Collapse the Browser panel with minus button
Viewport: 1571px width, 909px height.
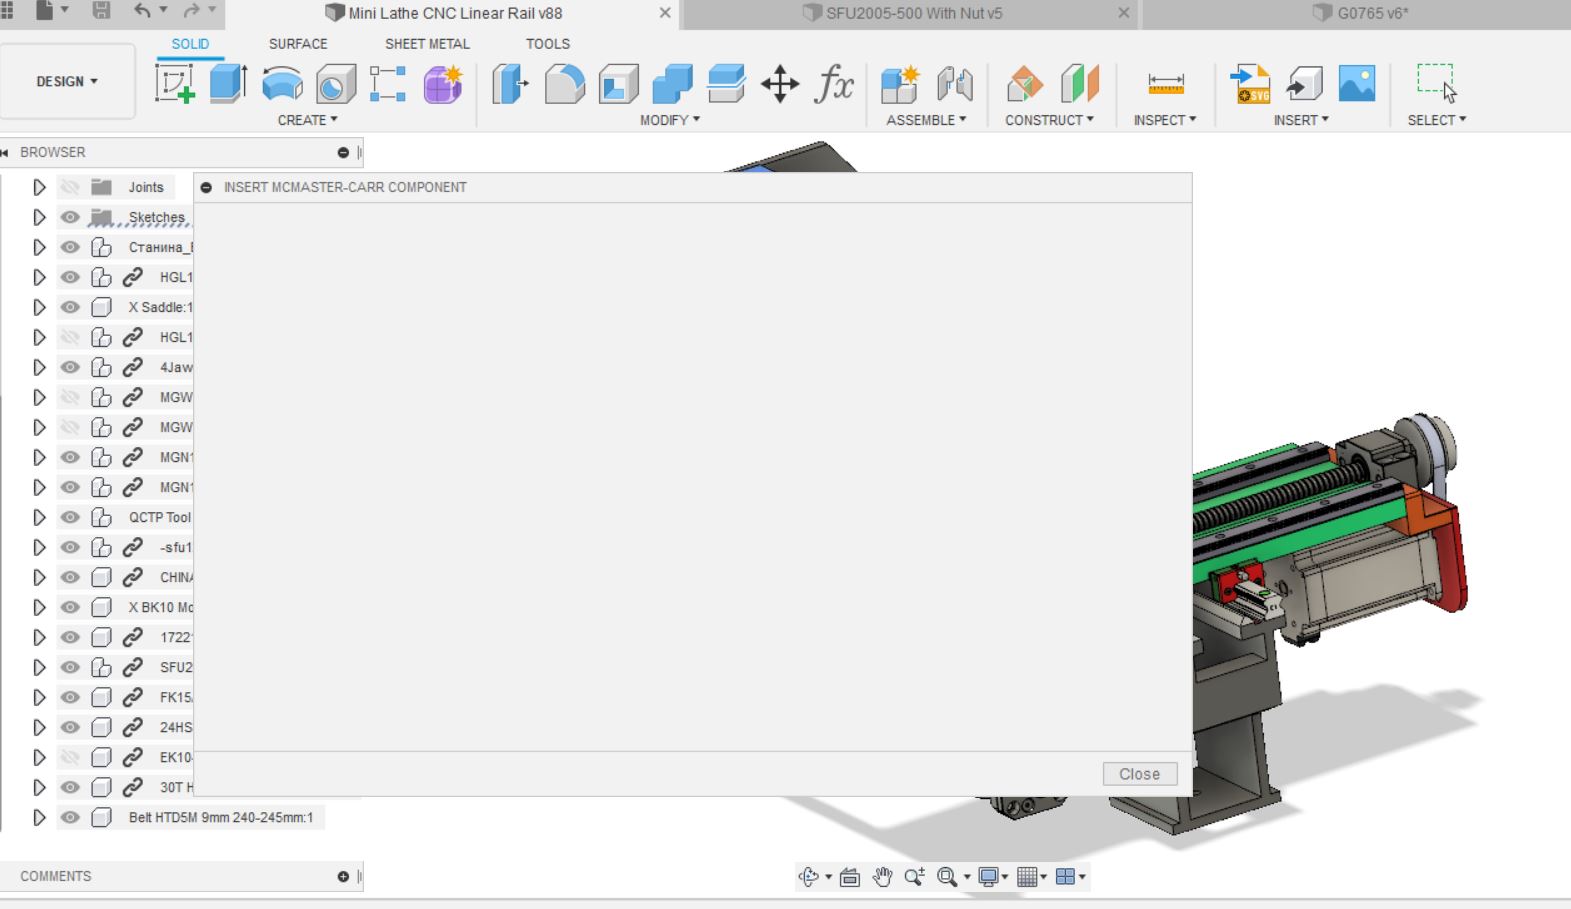pyautogui.click(x=344, y=153)
